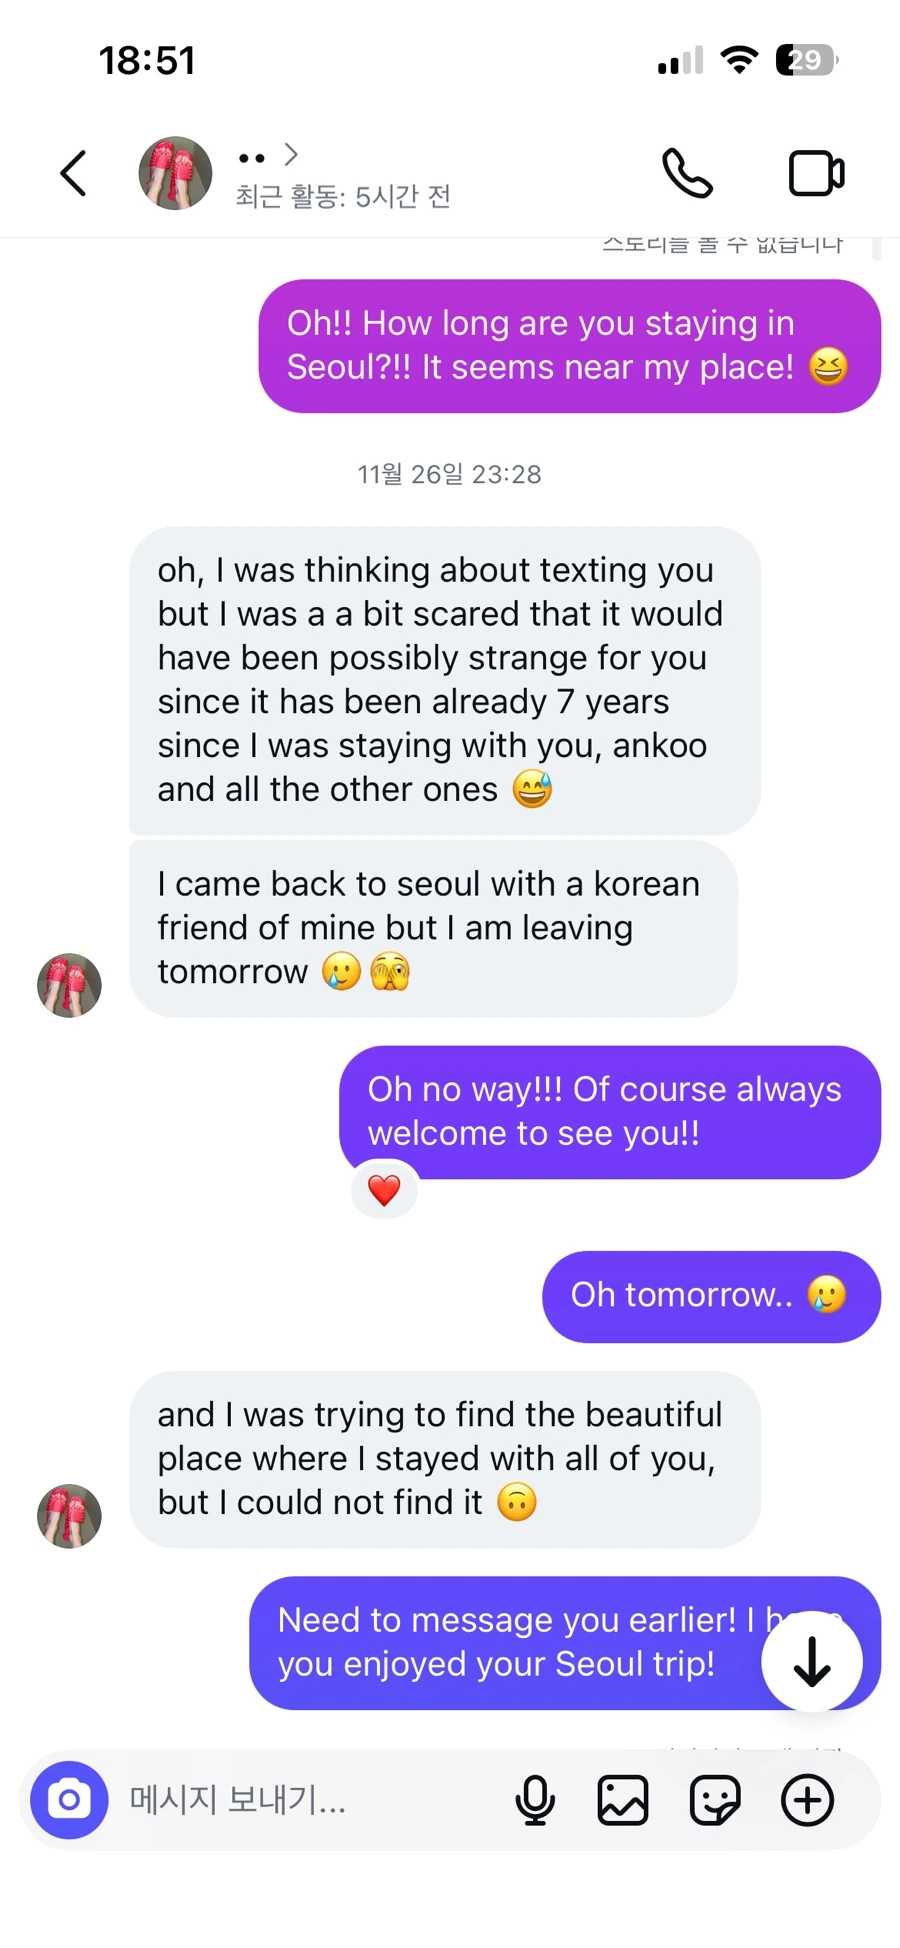This screenshot has width=900, height=1948.
Task: Jump to latest messages with down arrow
Action: point(812,1661)
